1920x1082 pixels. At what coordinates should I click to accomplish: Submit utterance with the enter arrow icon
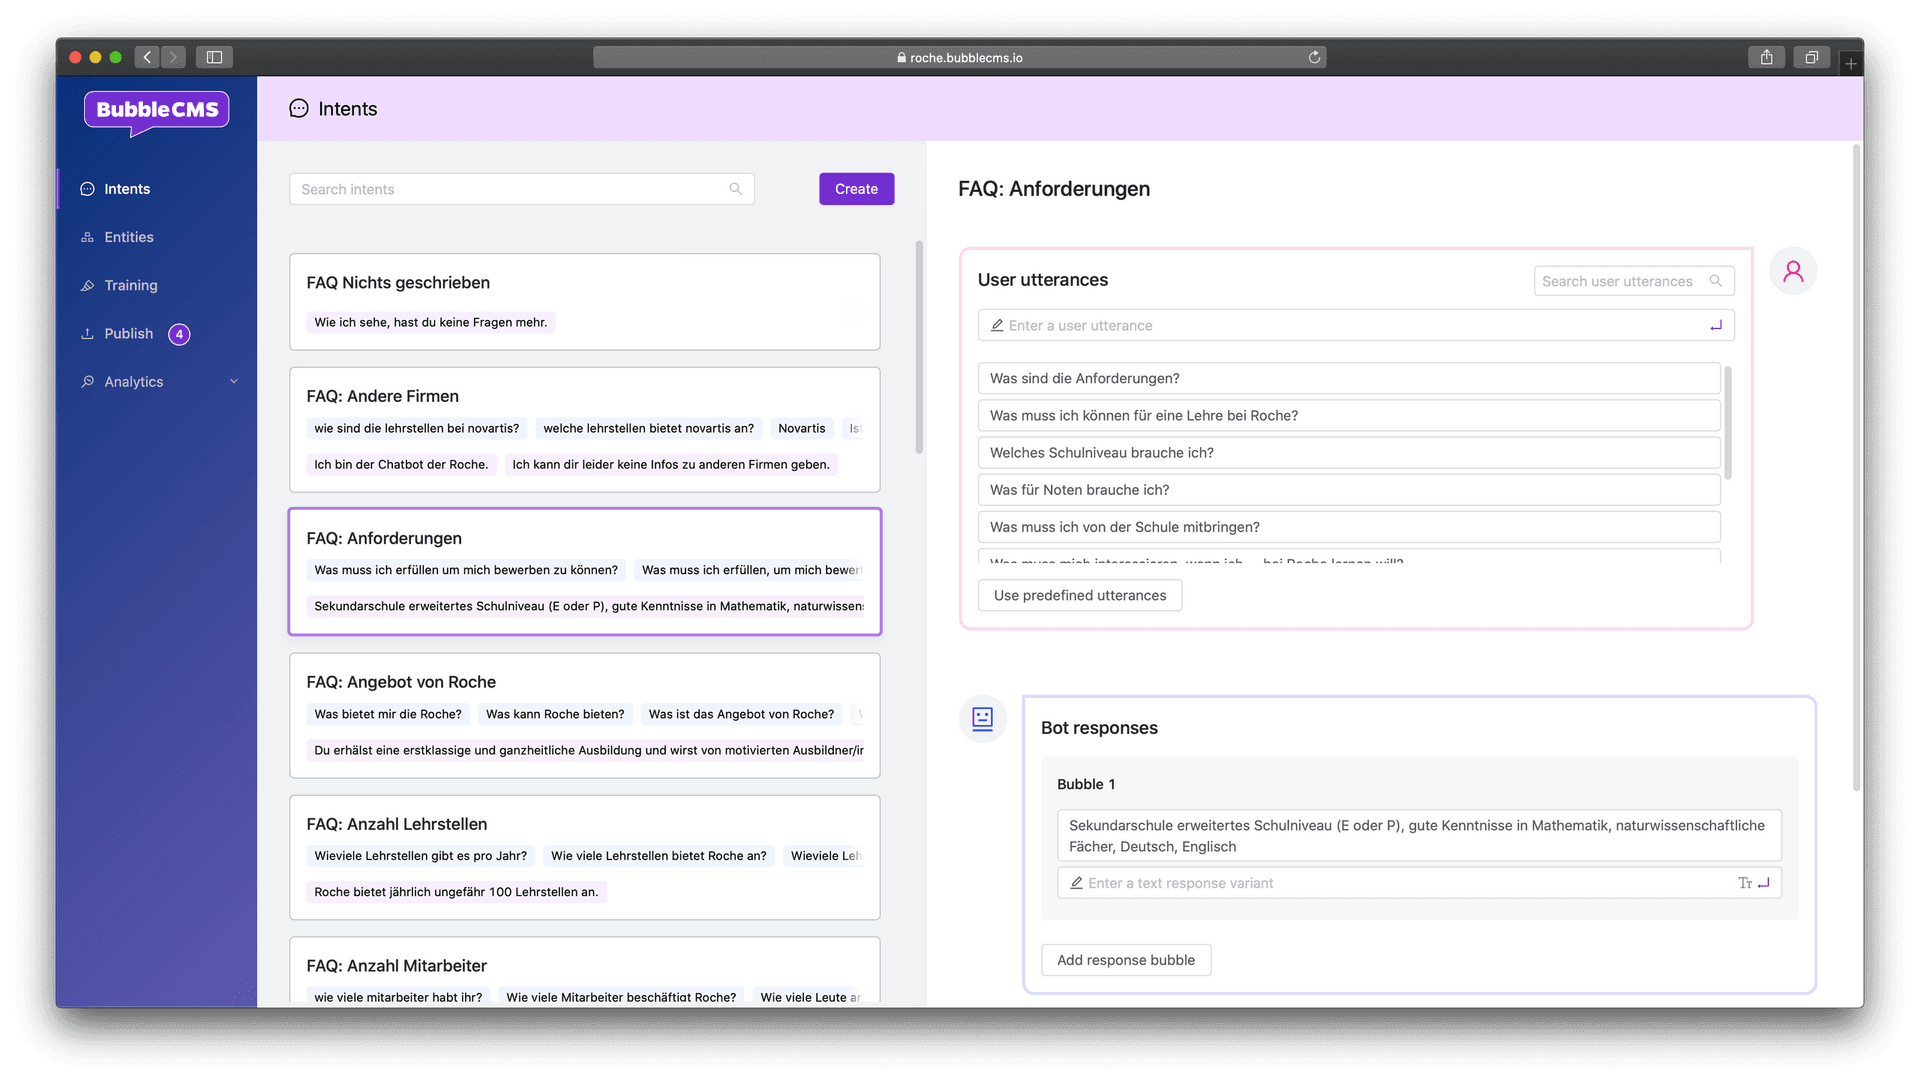click(1715, 326)
